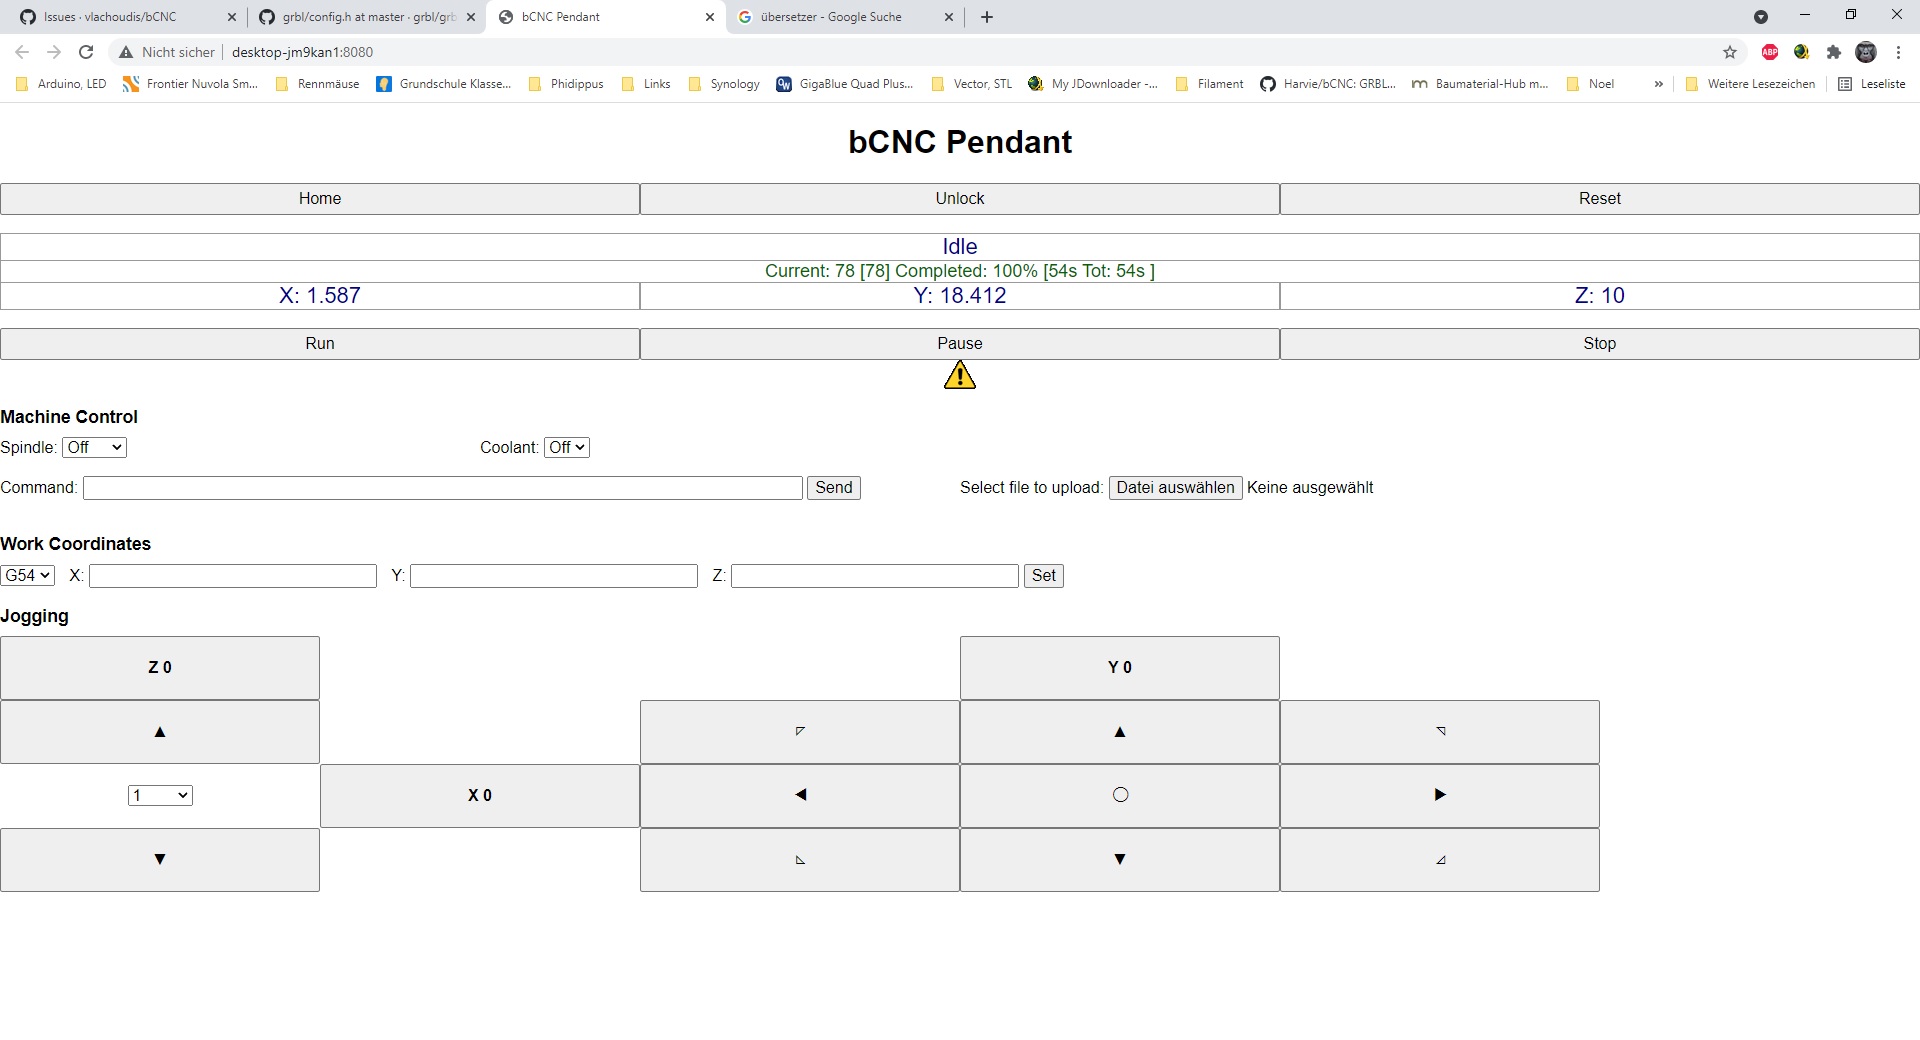
Task: Open the jog step size dropdown
Action: 160,796
